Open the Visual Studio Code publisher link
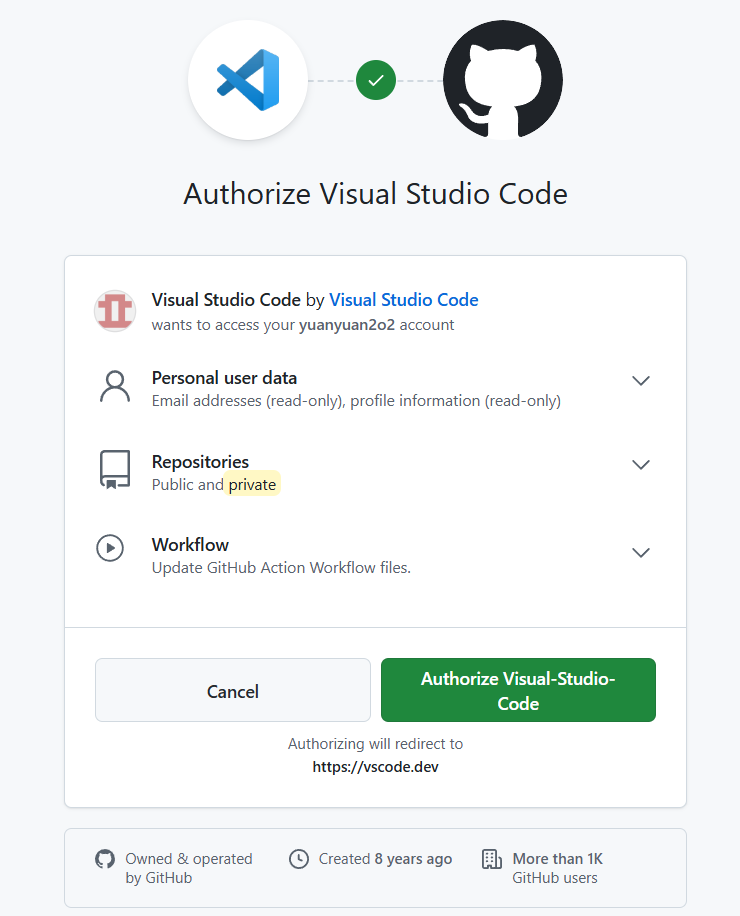The image size is (740, 916). [x=403, y=299]
